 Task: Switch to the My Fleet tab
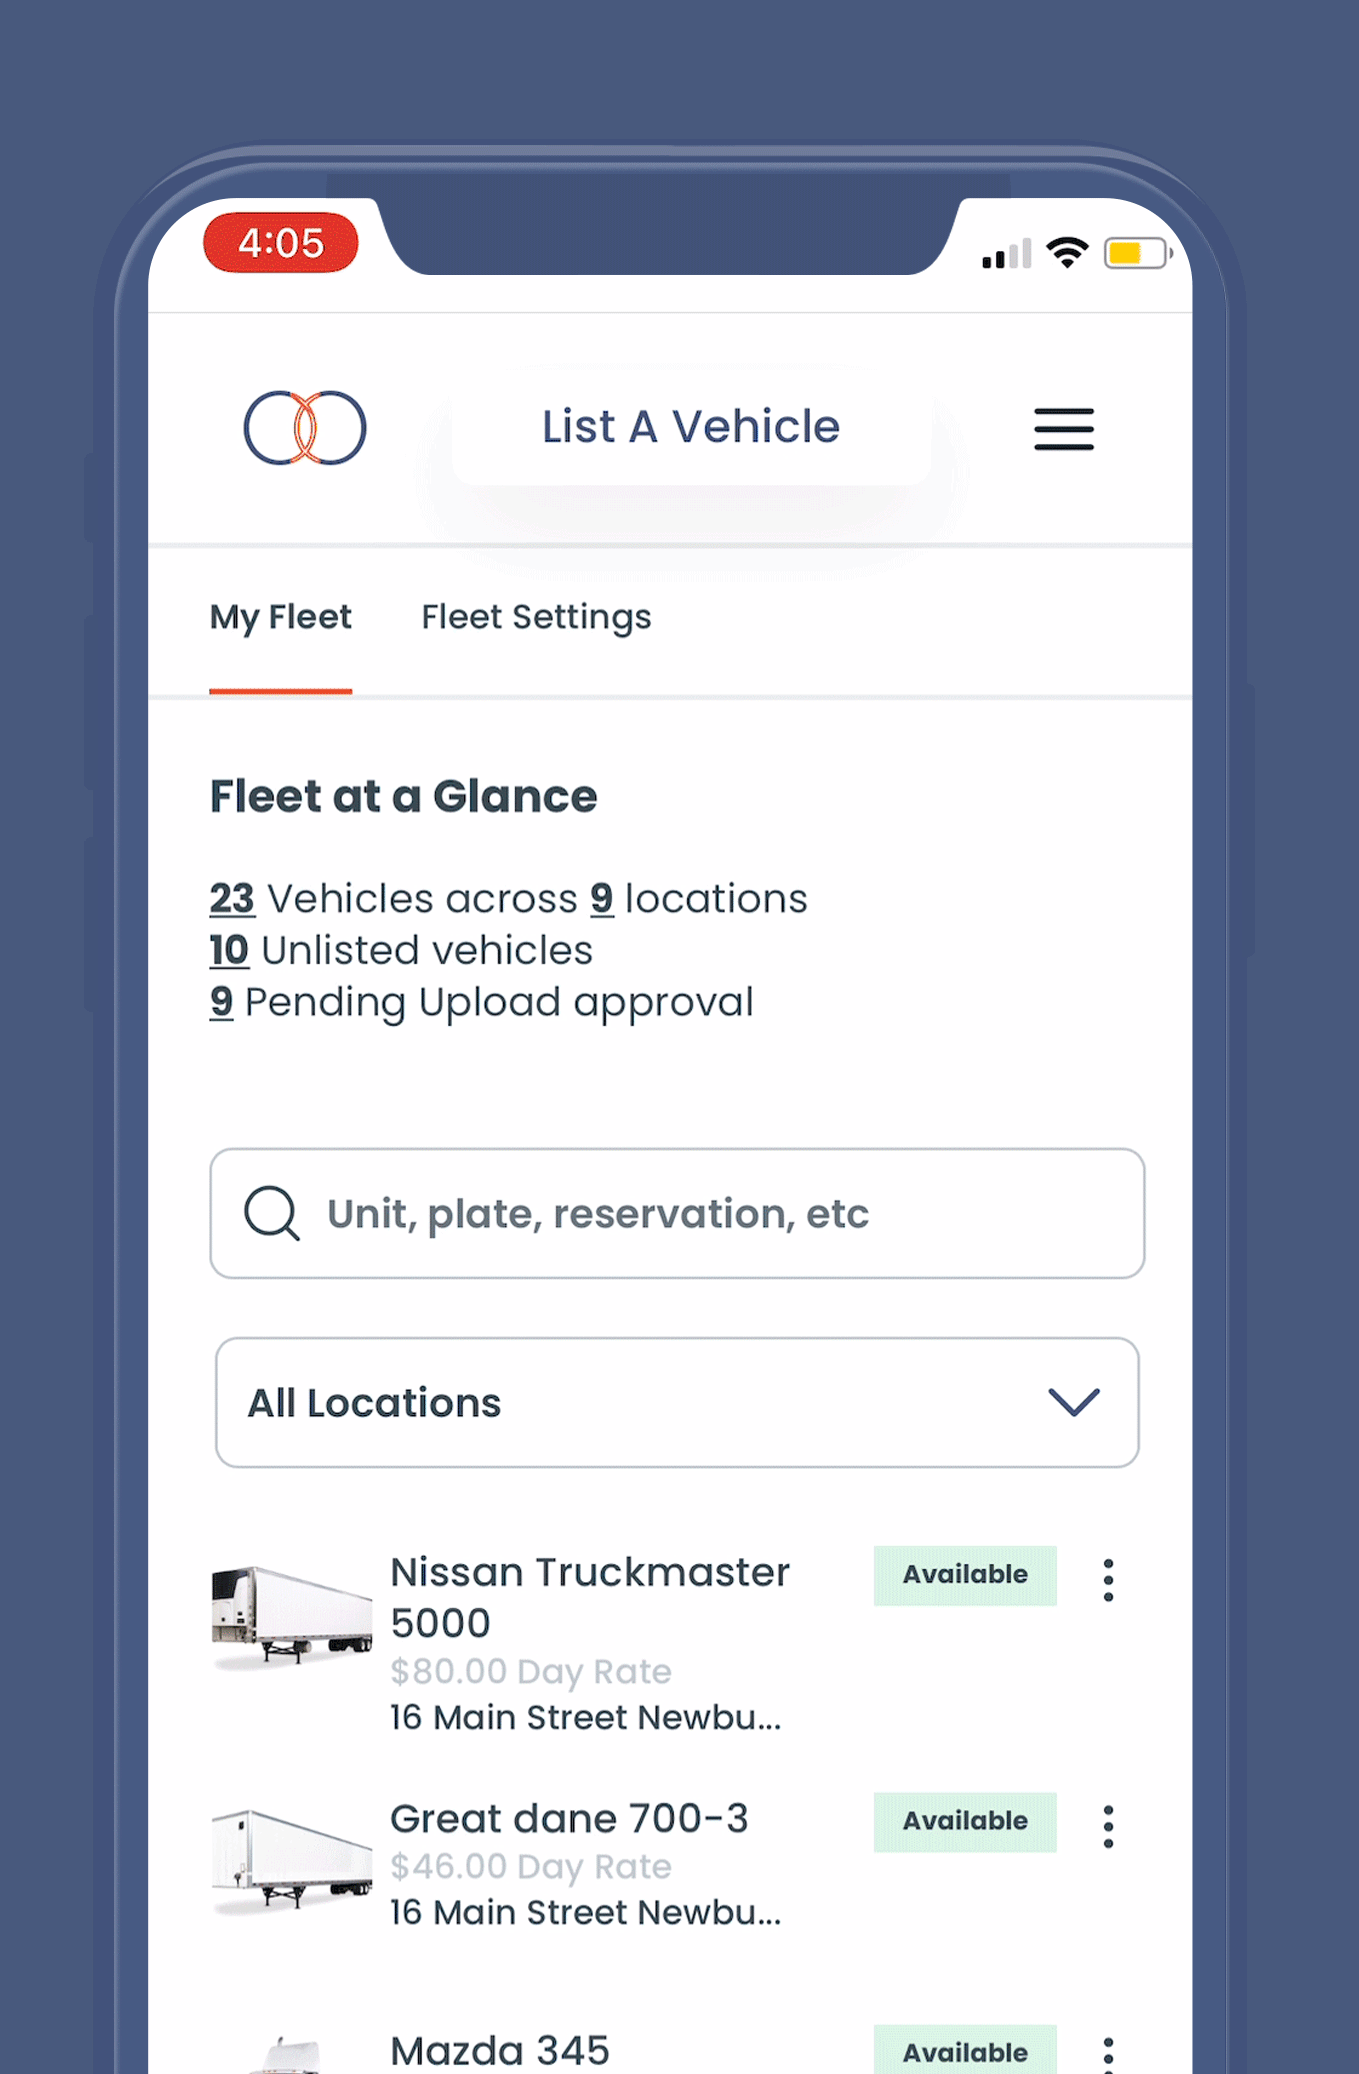(280, 618)
